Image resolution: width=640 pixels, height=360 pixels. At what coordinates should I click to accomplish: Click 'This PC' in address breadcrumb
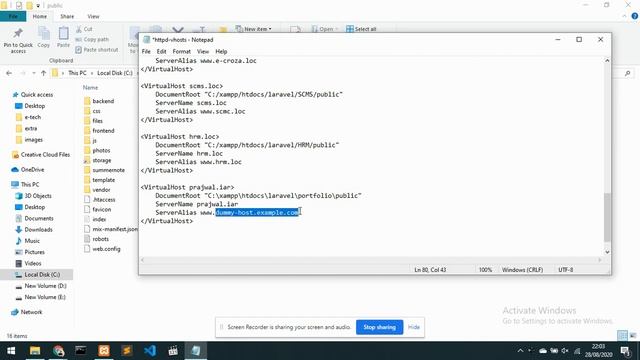(77, 73)
